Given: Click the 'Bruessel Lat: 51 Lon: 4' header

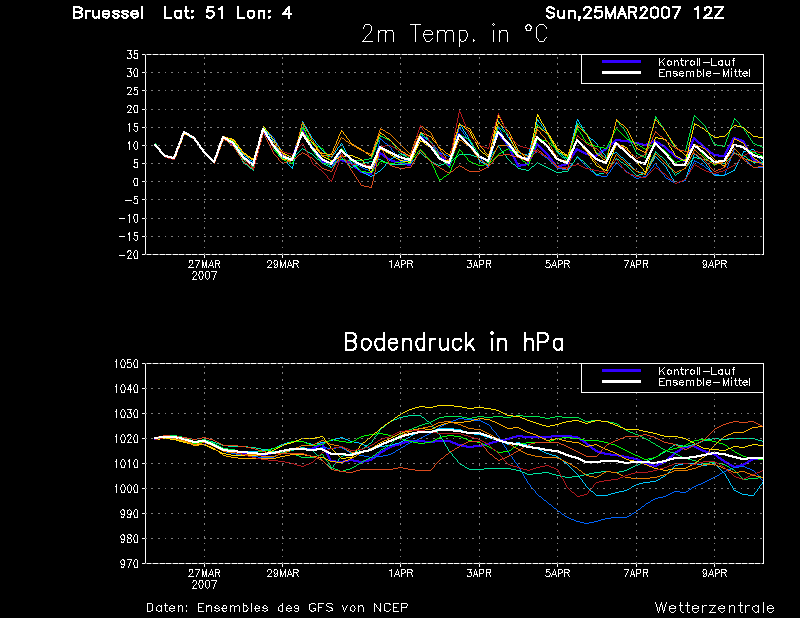Looking at the screenshot, I should click(182, 13).
